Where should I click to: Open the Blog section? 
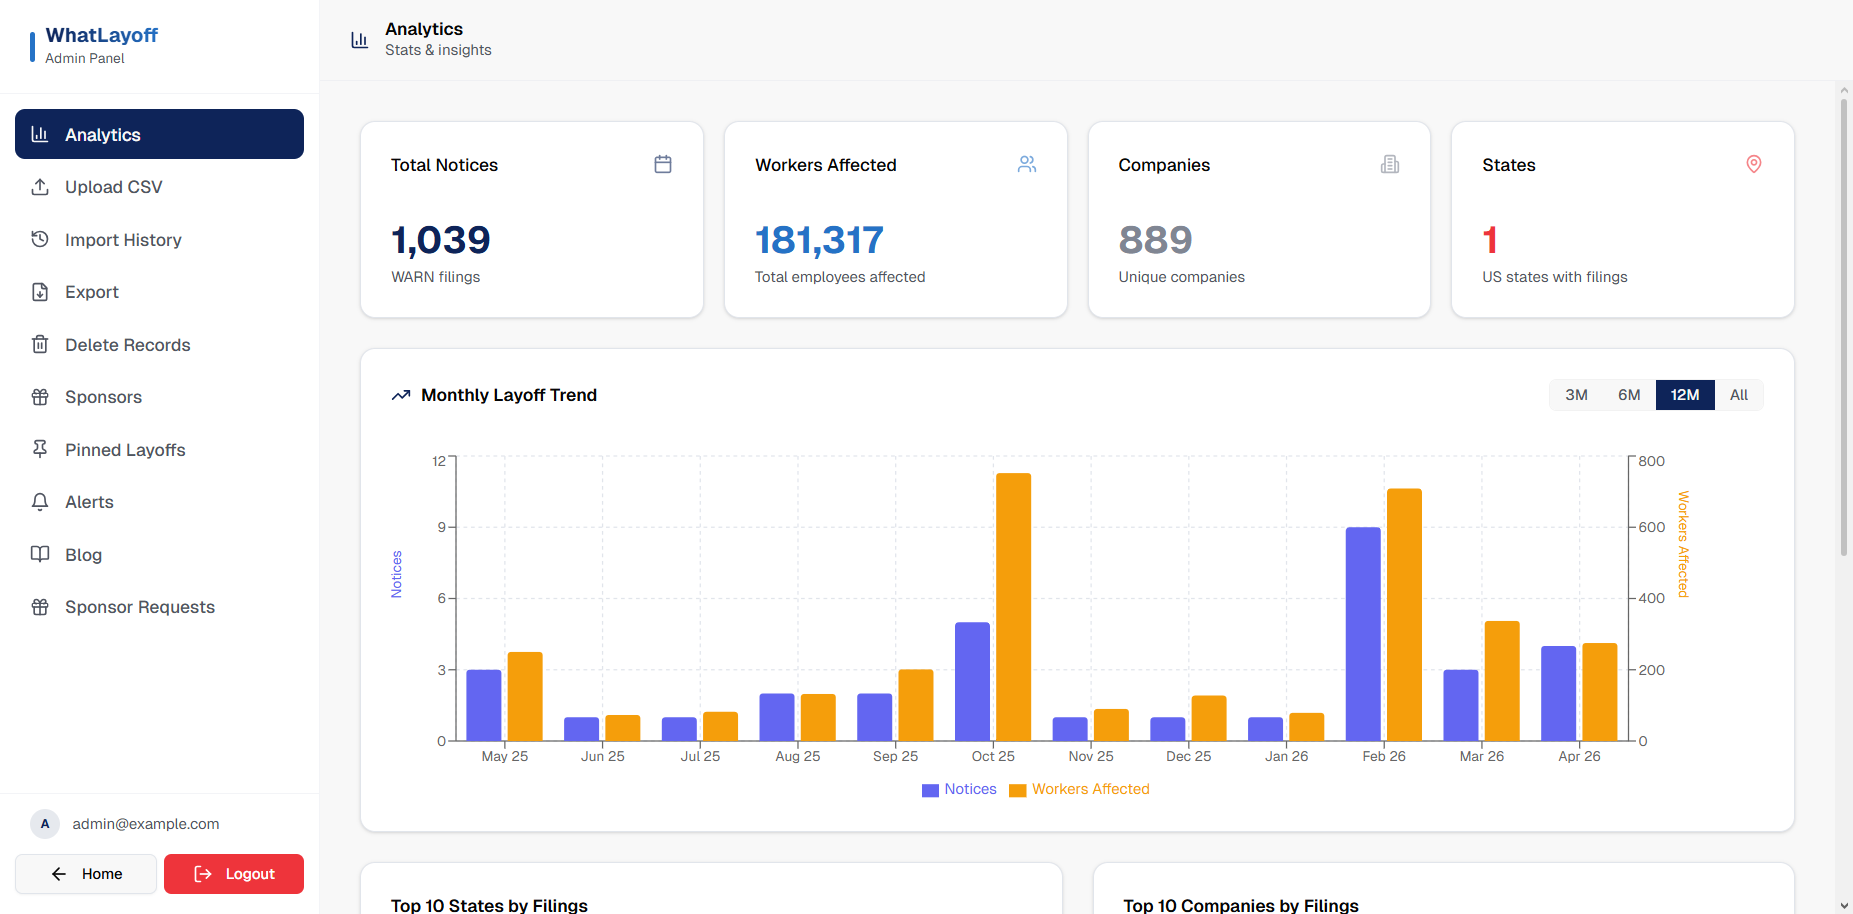click(159, 554)
